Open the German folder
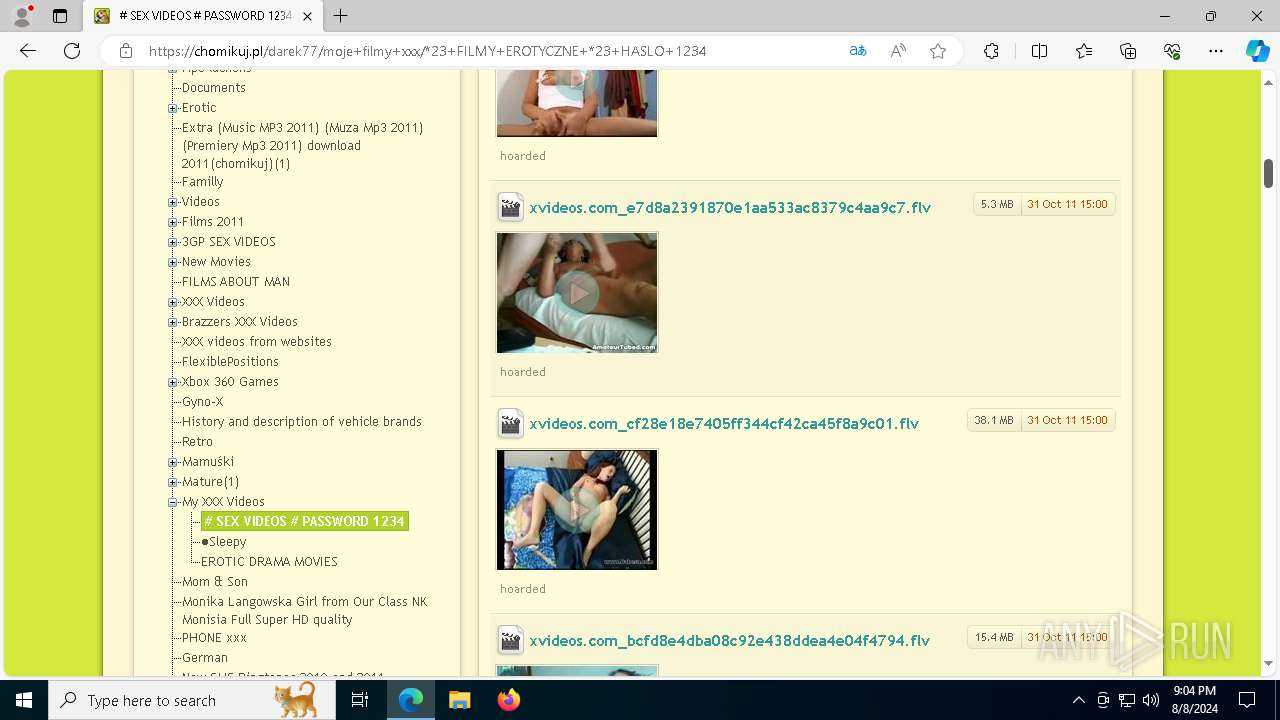The image size is (1280, 720). (x=204, y=658)
